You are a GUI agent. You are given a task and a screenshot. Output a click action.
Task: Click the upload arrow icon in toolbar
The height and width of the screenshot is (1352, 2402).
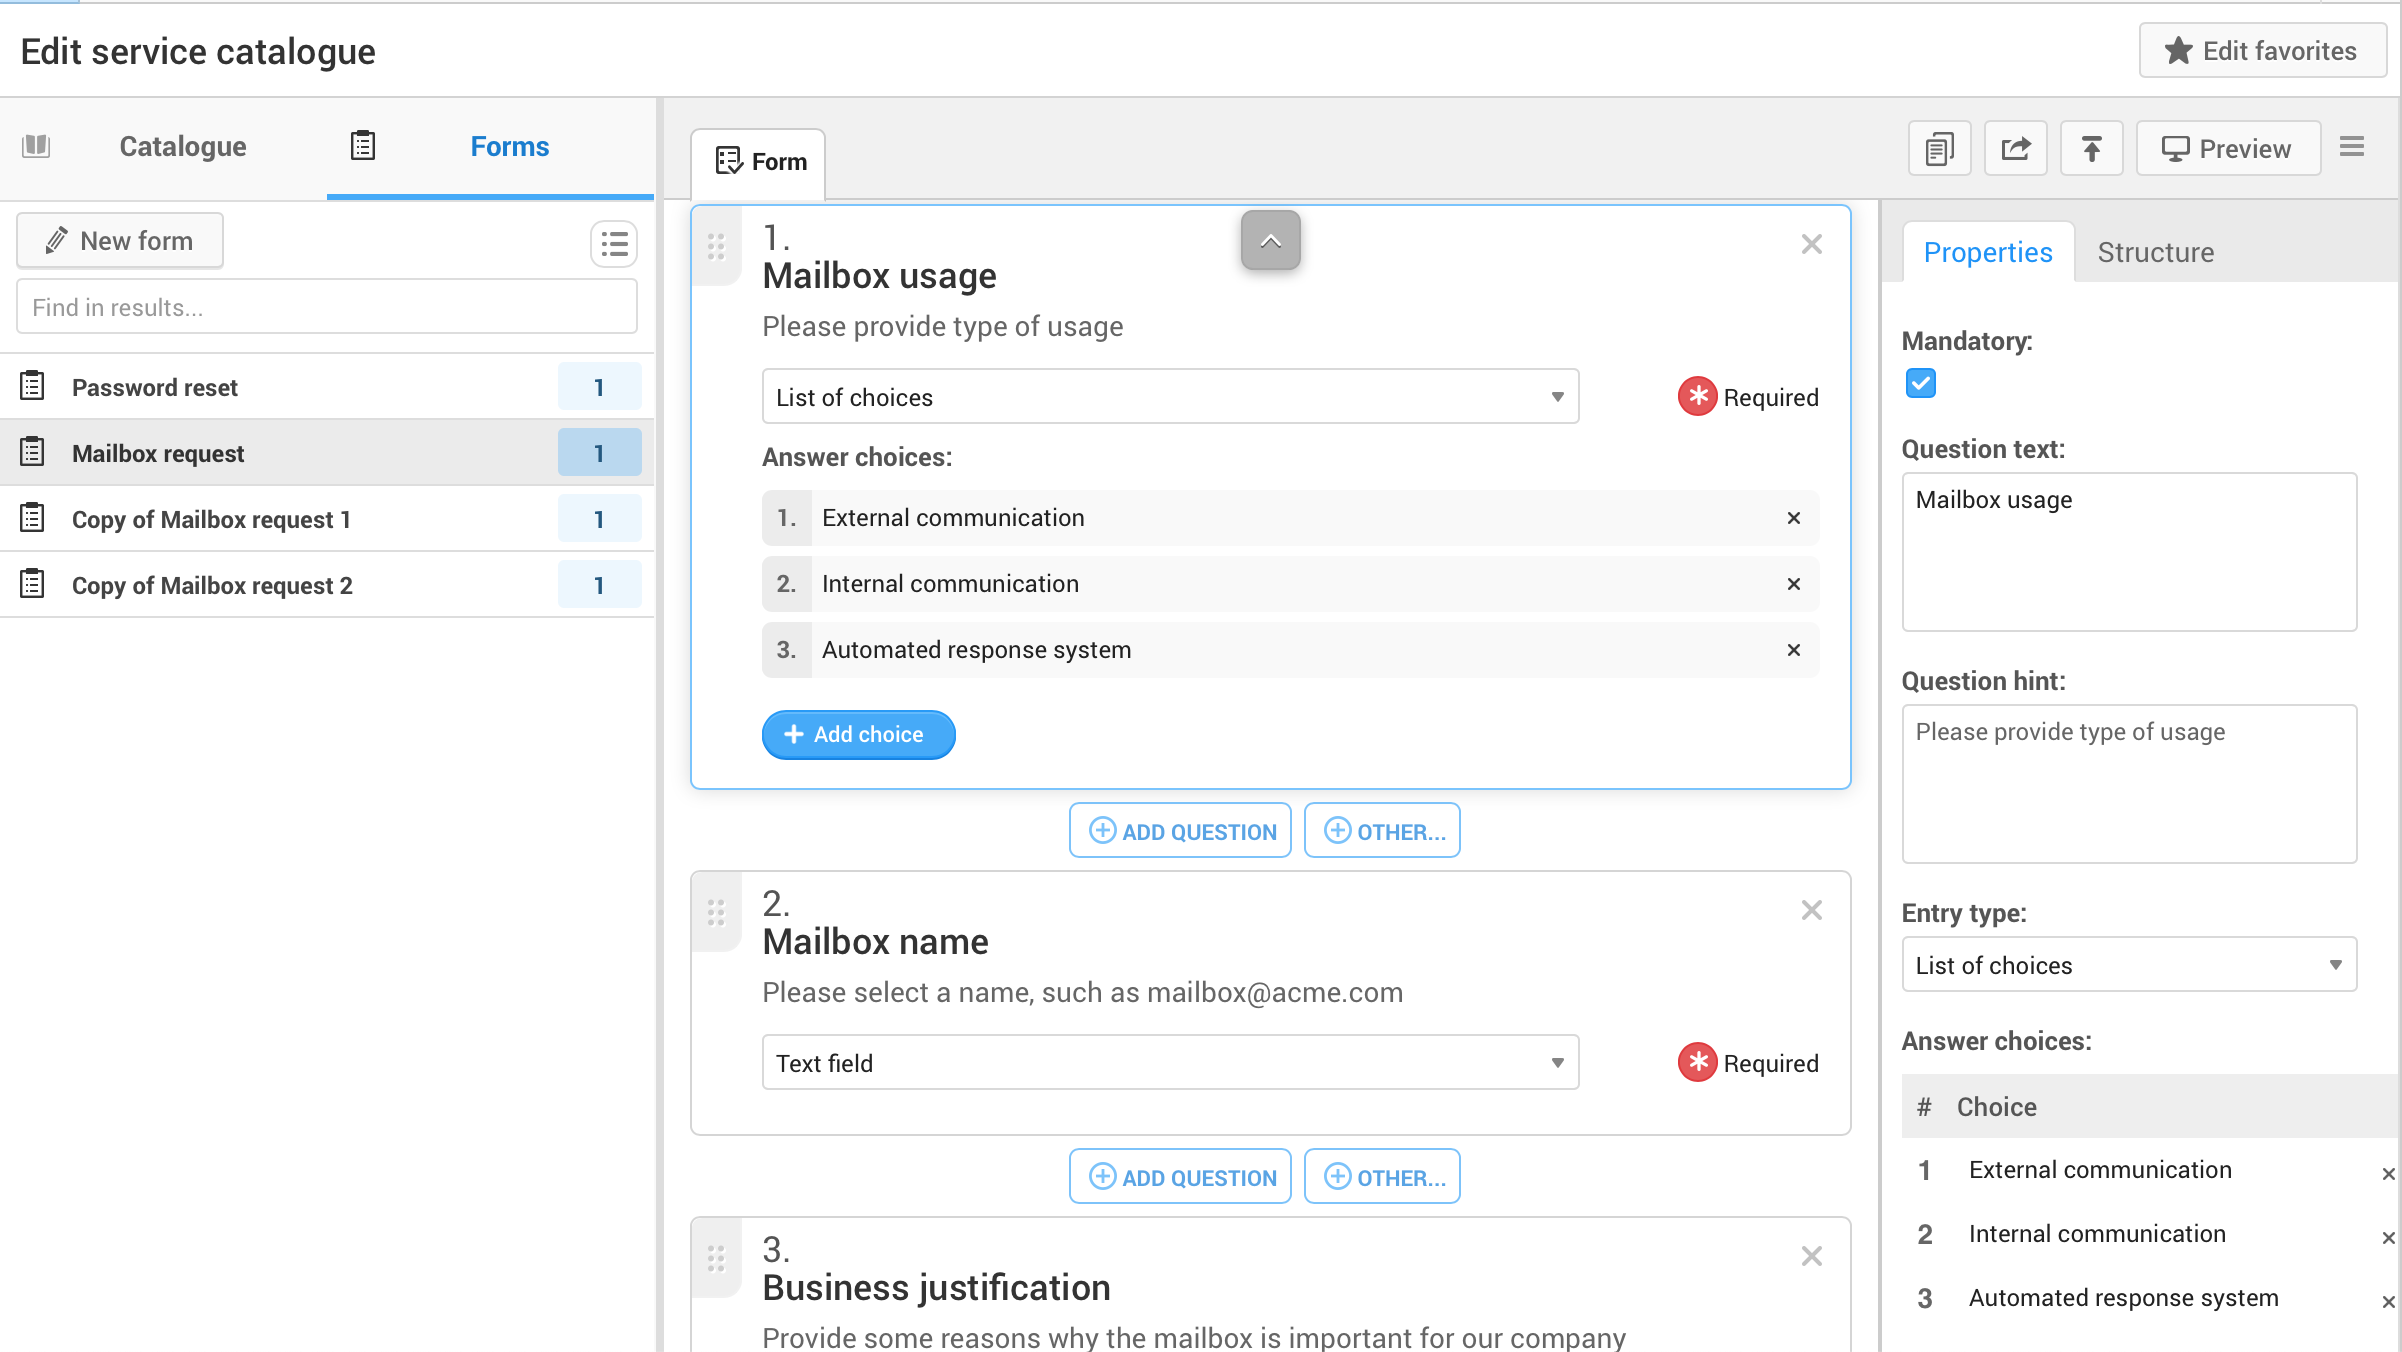[2091, 149]
